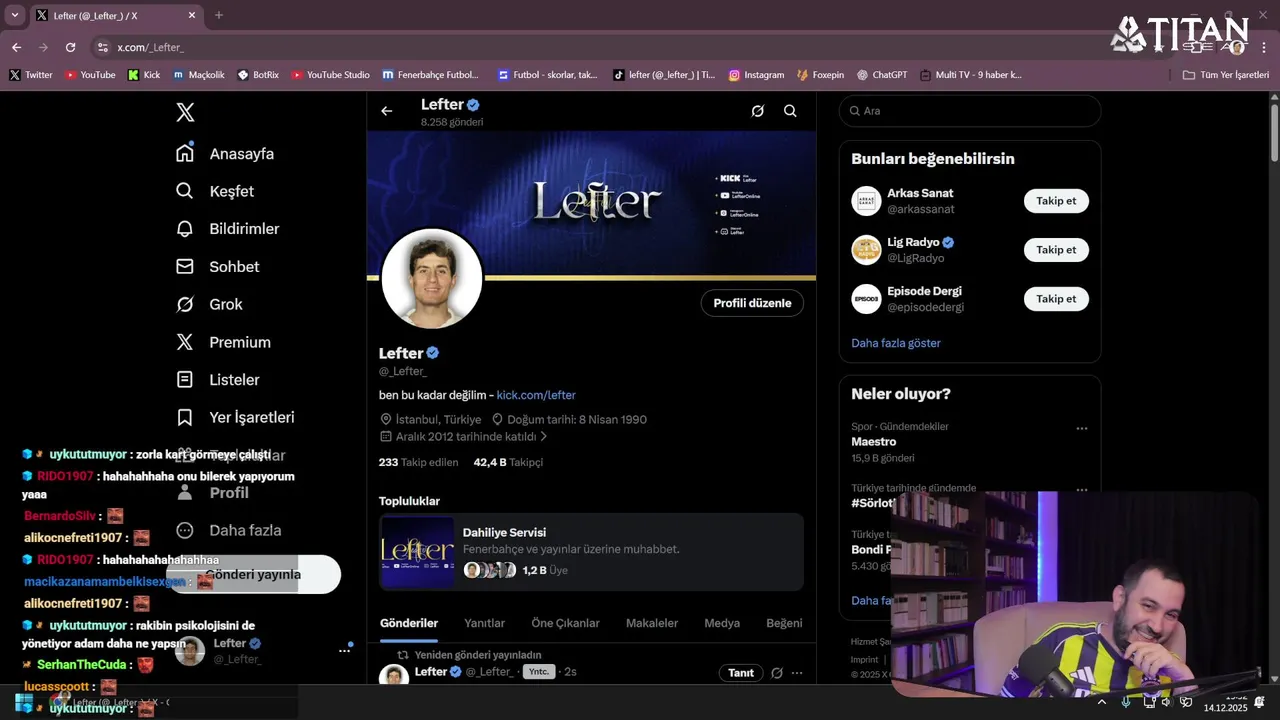Open Dahiliye Servisi community card
The width and height of the screenshot is (1280, 720).
click(591, 552)
